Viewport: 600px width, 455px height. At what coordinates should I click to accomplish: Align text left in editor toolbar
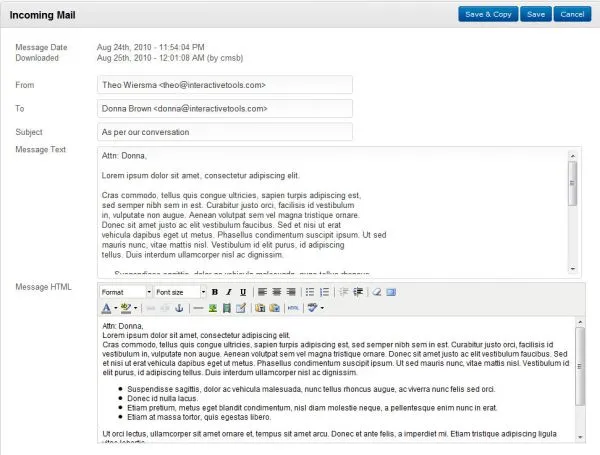click(262, 292)
